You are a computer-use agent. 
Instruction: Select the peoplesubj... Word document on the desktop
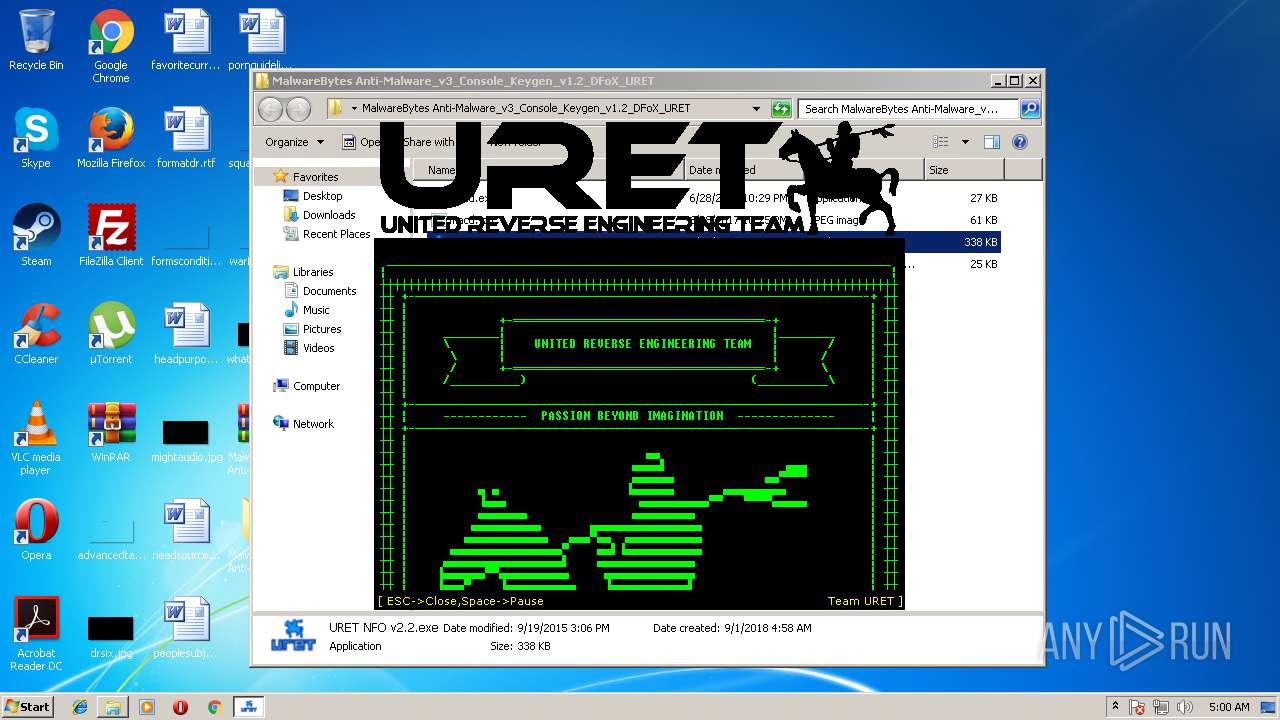[186, 628]
